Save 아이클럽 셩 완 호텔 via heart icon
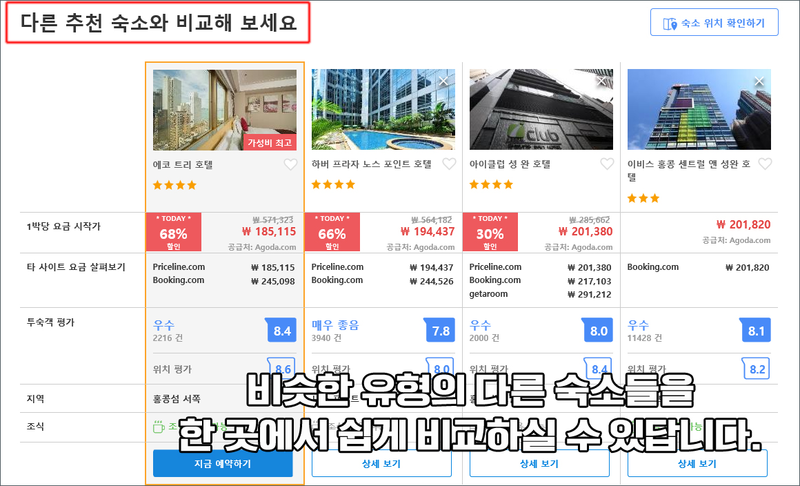 pyautogui.click(x=607, y=164)
